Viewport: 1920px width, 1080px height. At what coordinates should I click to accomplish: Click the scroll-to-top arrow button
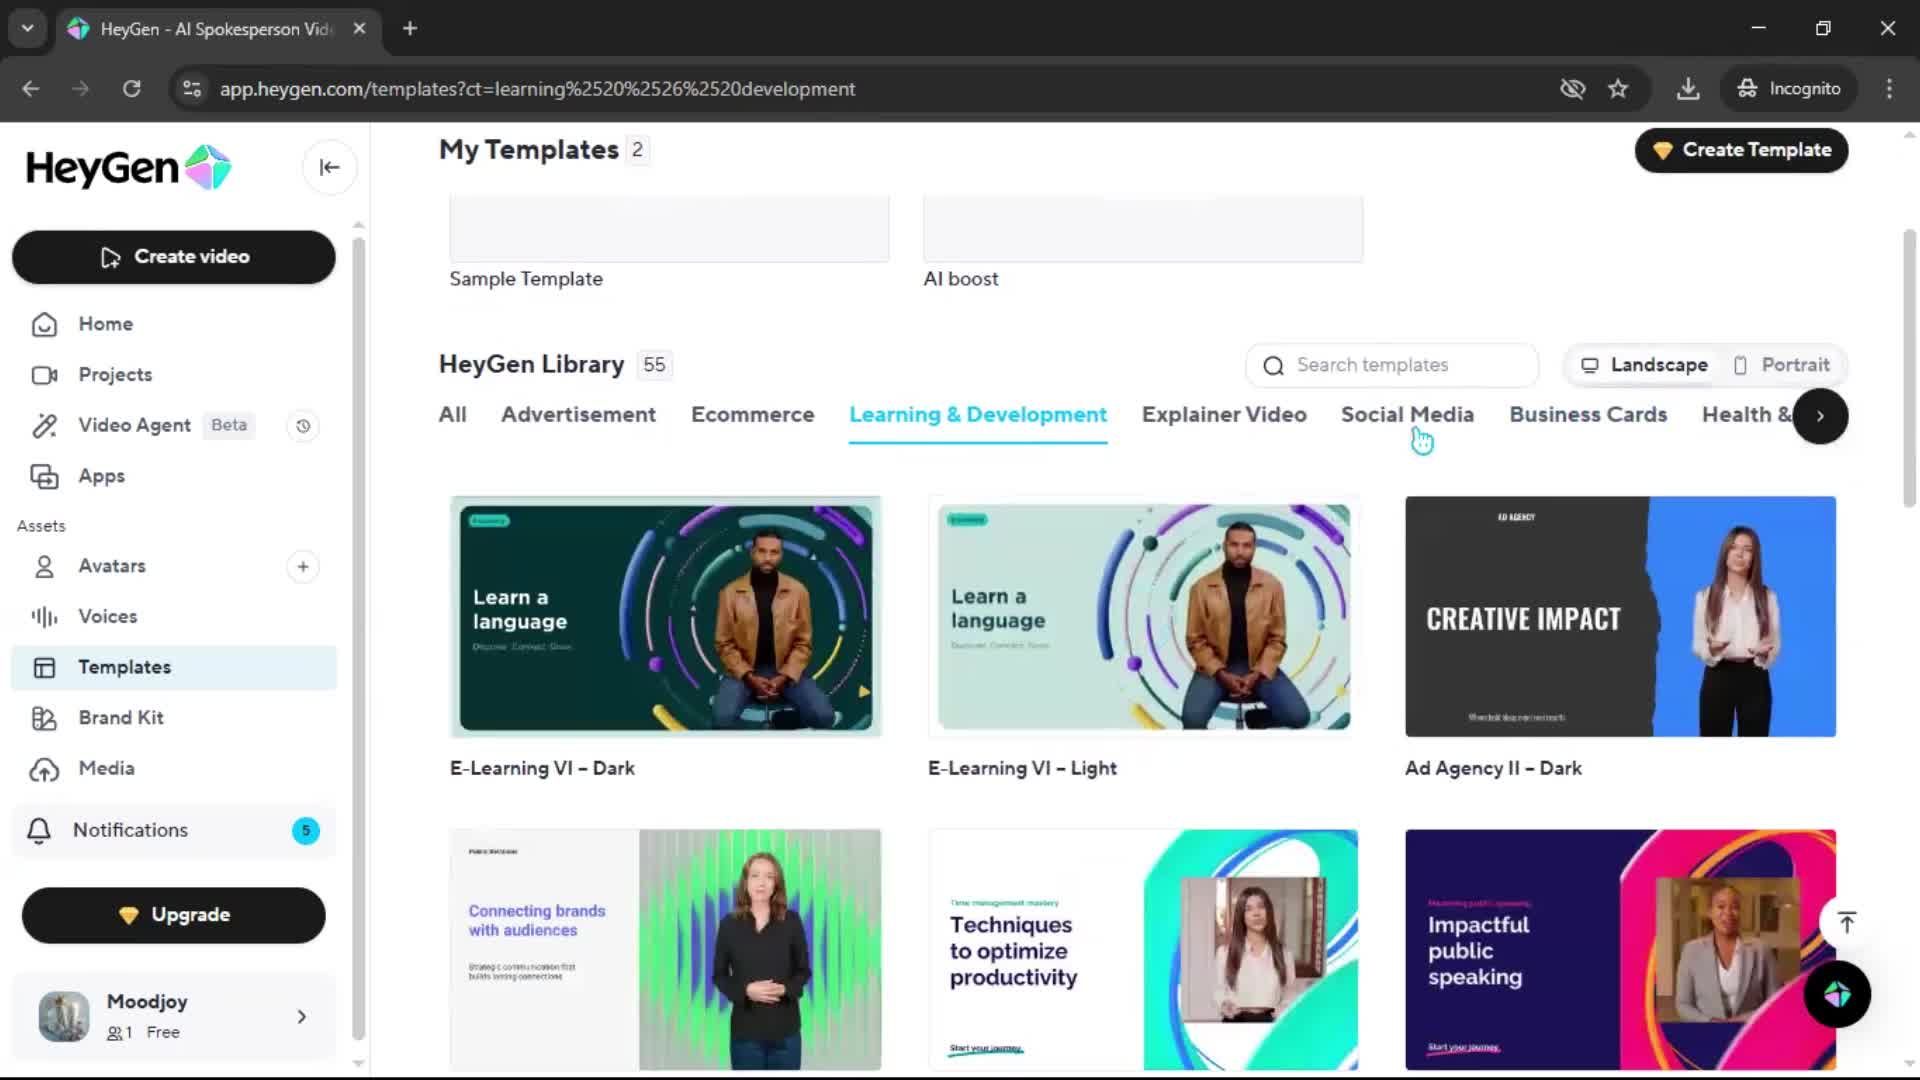pyautogui.click(x=1846, y=922)
